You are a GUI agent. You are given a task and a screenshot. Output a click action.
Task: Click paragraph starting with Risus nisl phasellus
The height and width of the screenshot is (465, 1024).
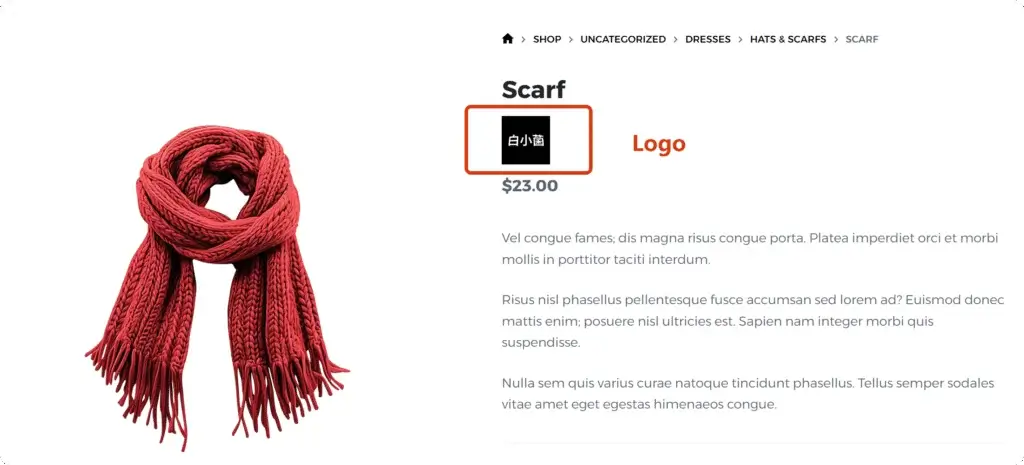pyautogui.click(x=752, y=321)
